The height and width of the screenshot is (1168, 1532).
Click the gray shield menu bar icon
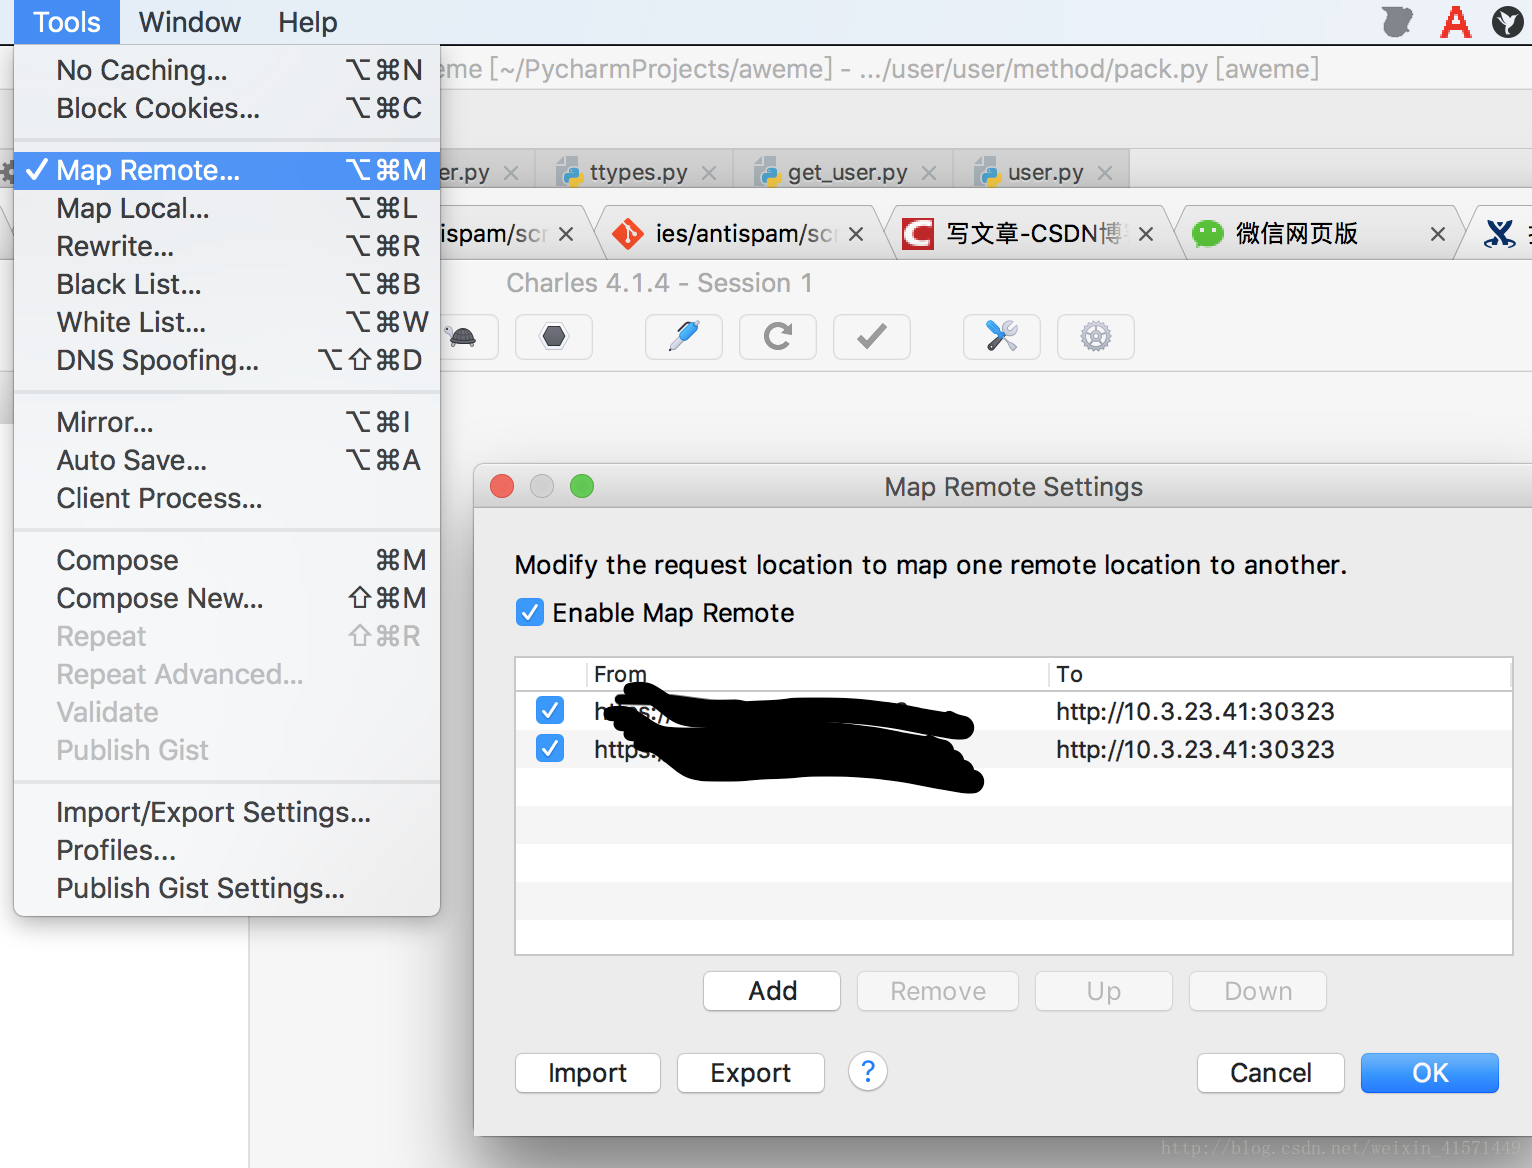click(1397, 21)
